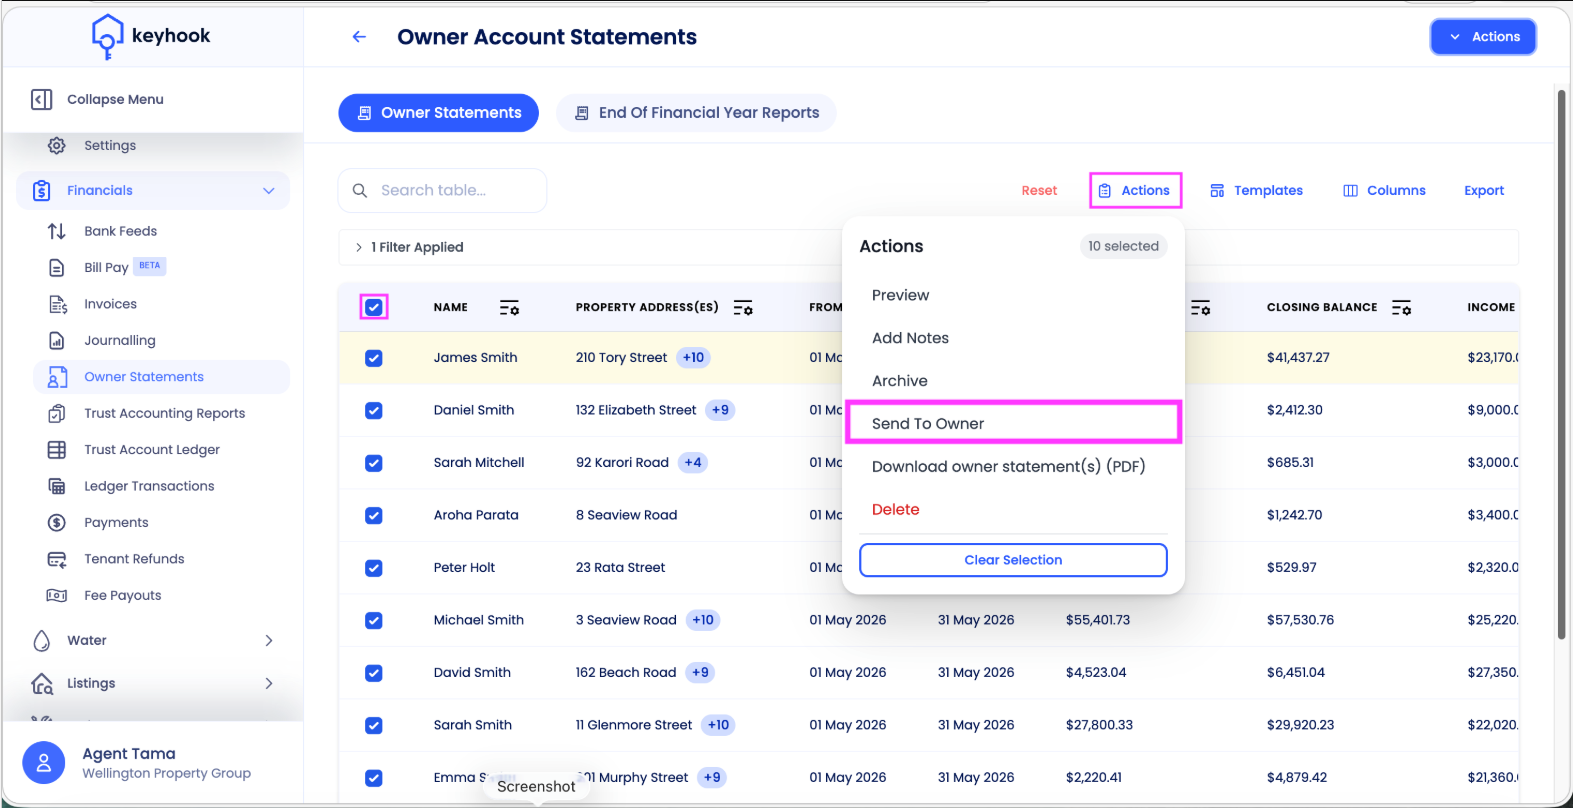Click the Bank Feeds arrows icon
Viewport: 1573px width, 808px height.
[57, 231]
